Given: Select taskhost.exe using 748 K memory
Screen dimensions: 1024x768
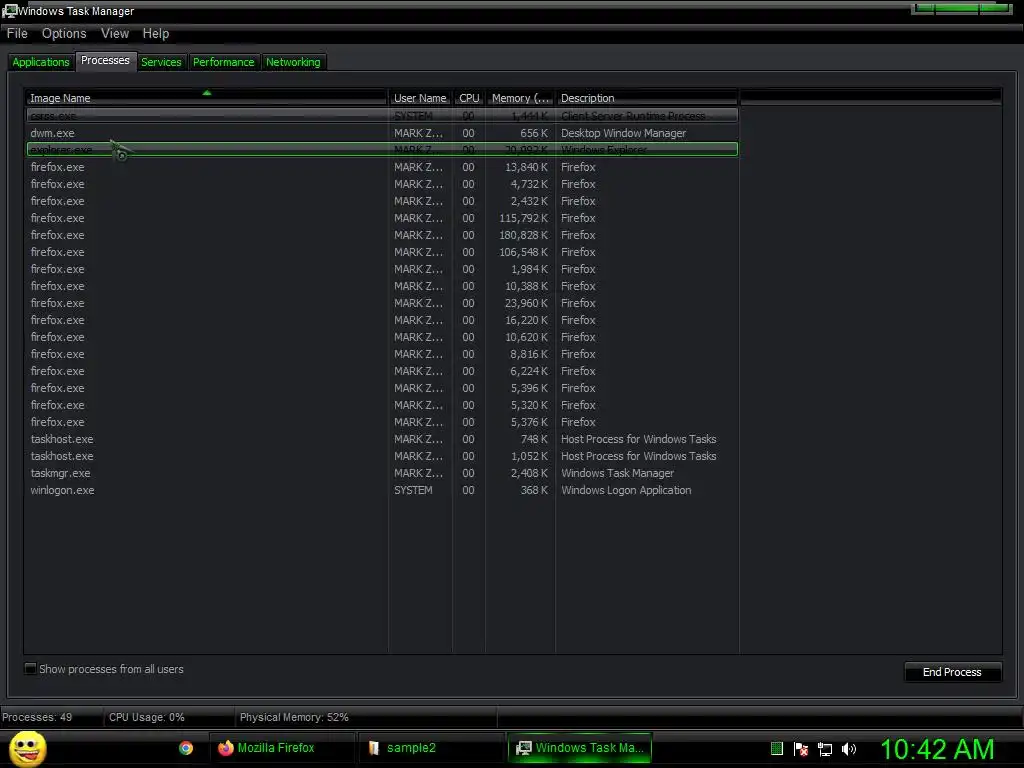Looking at the screenshot, I should pos(382,439).
